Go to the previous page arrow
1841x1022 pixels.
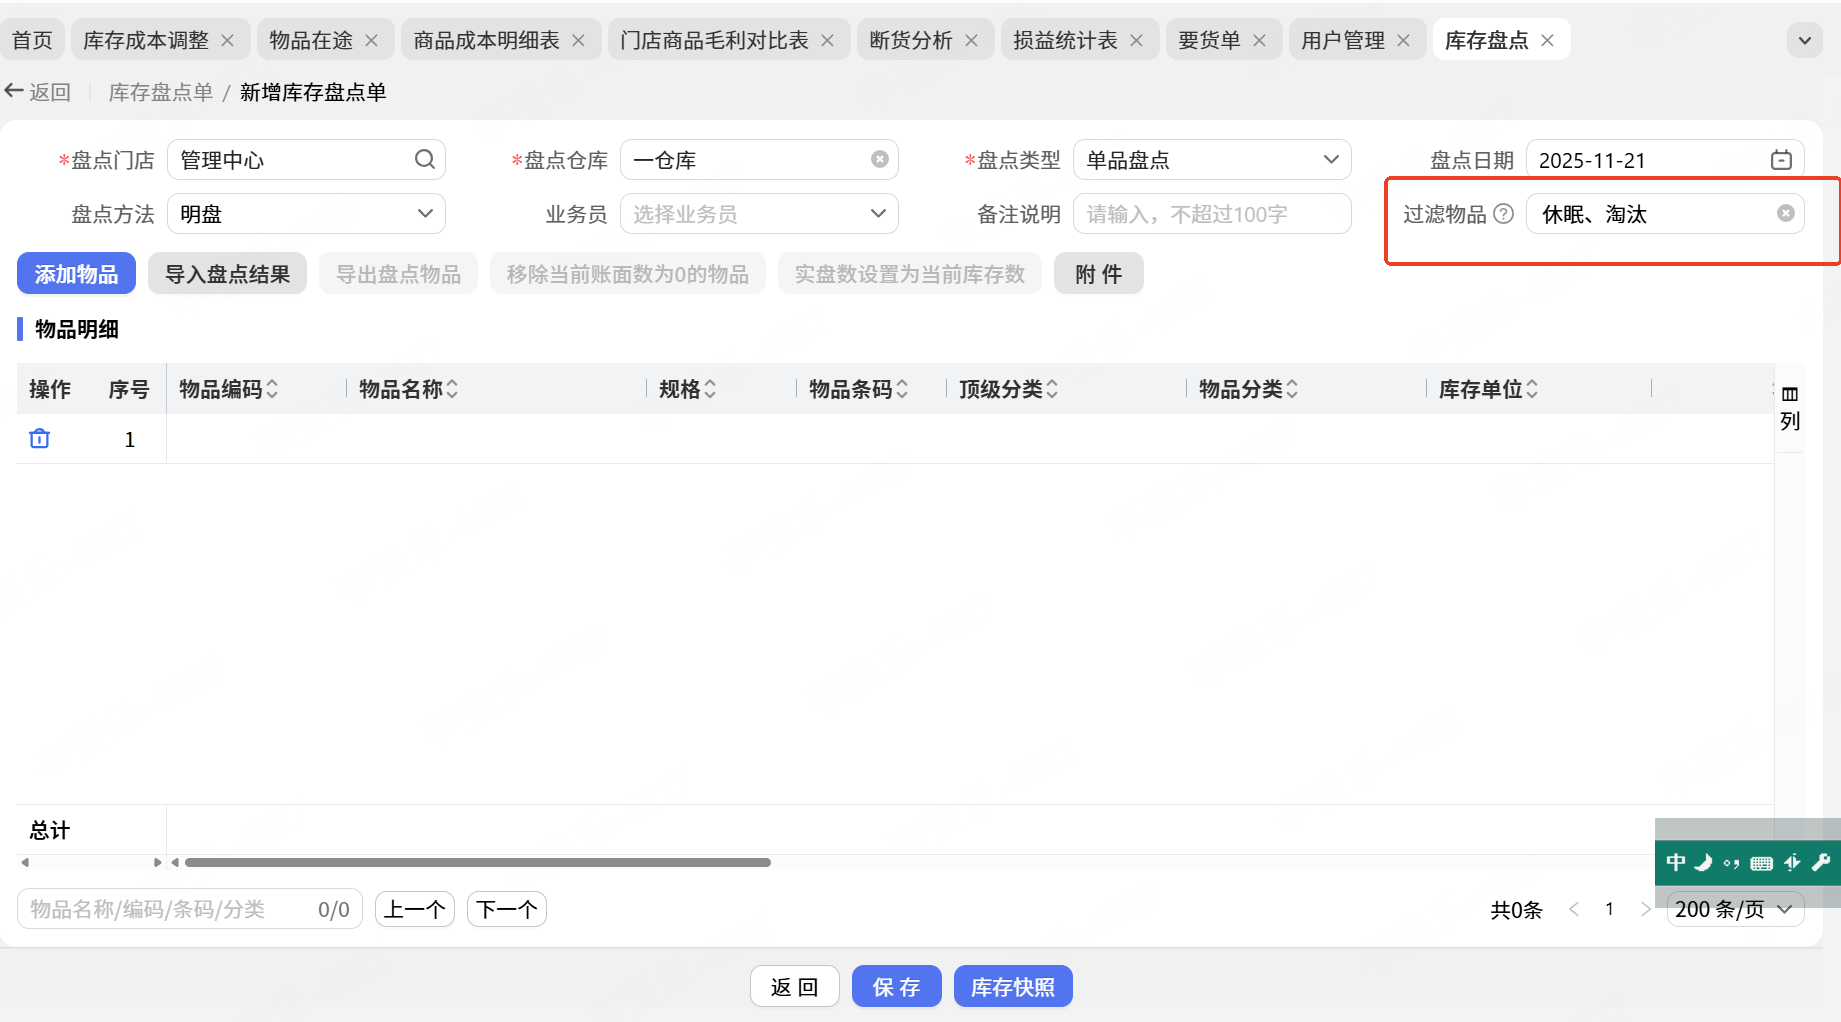tap(1575, 909)
